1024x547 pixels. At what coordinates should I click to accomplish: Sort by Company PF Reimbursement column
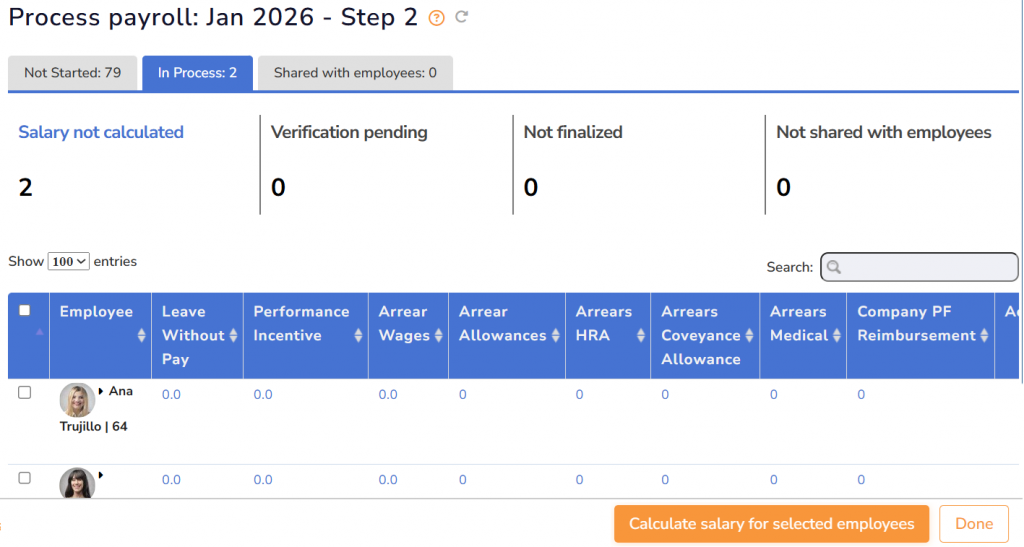click(984, 336)
